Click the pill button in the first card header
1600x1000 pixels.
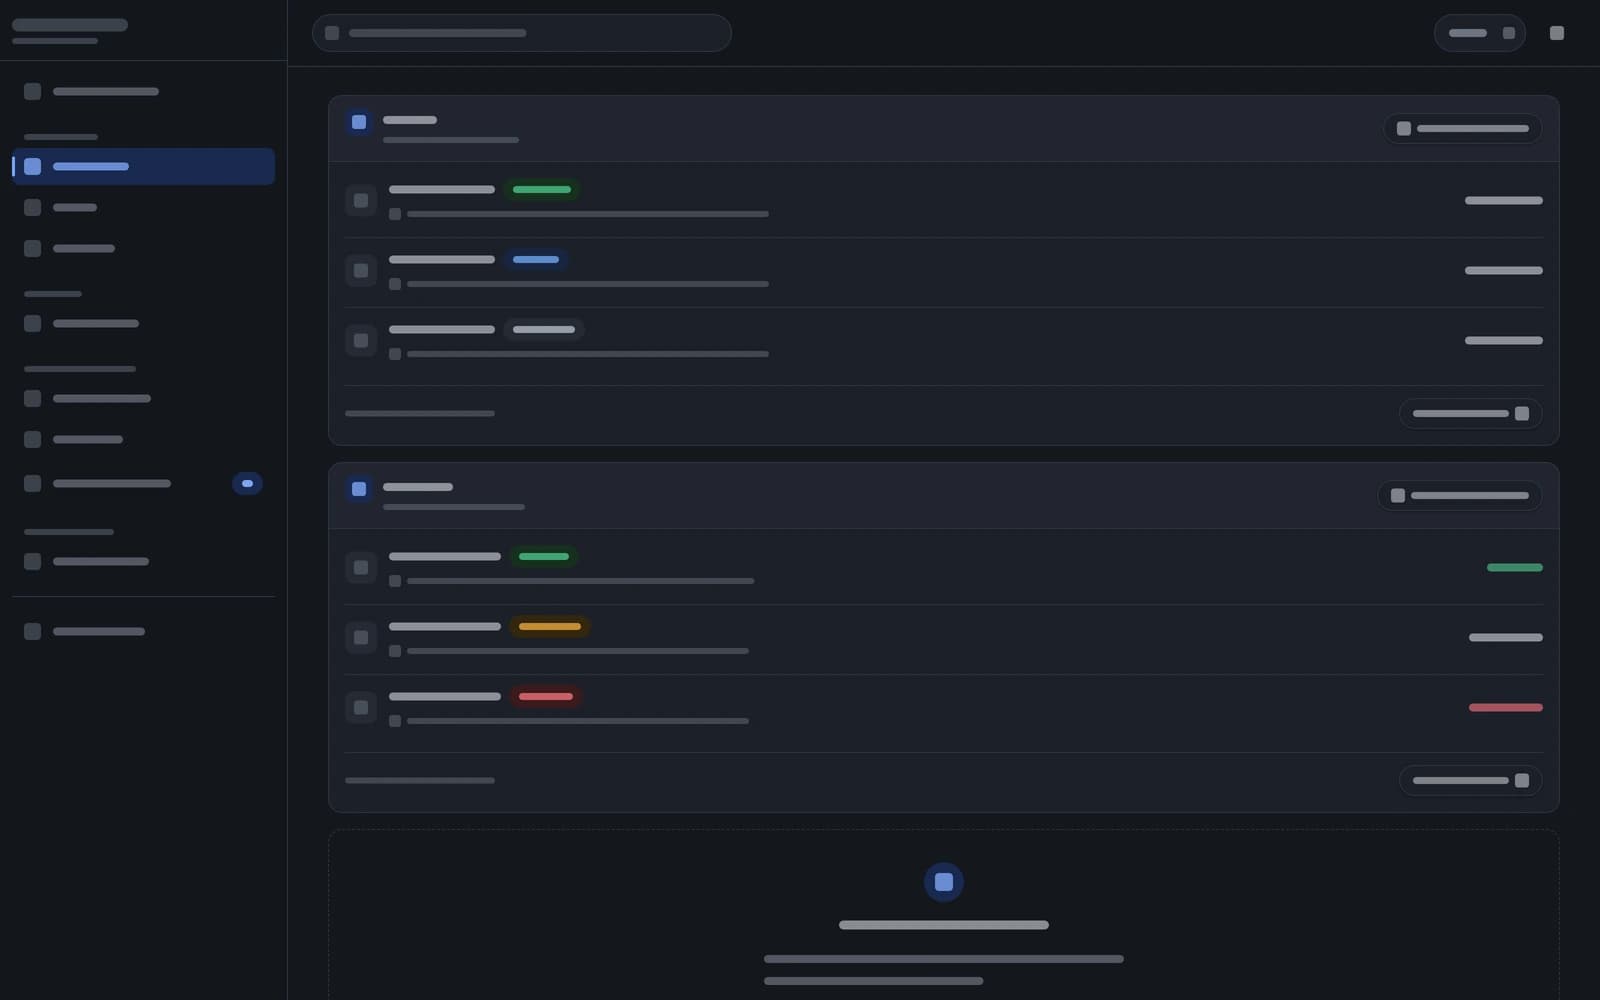click(1462, 128)
